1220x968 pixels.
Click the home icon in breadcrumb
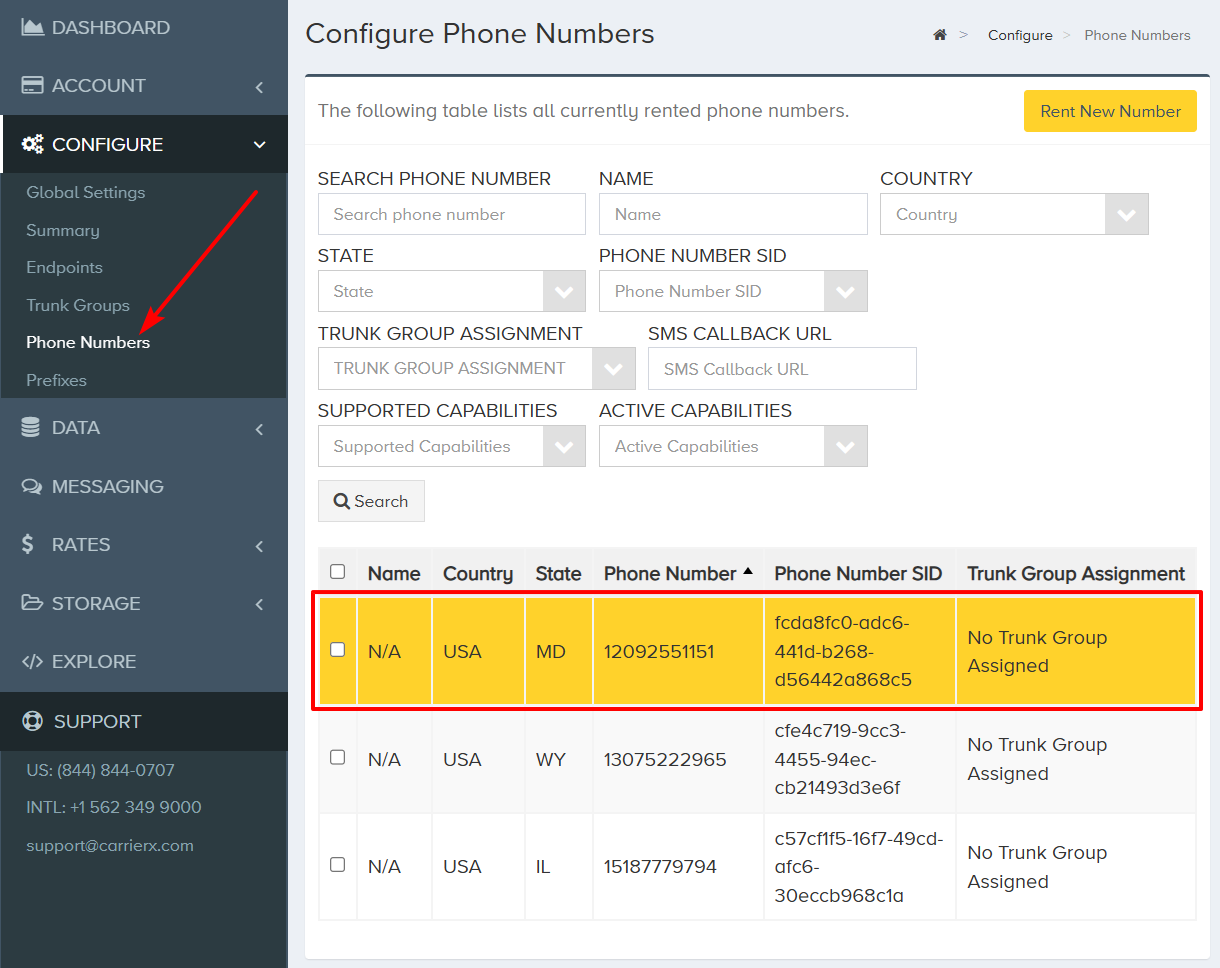tap(940, 35)
